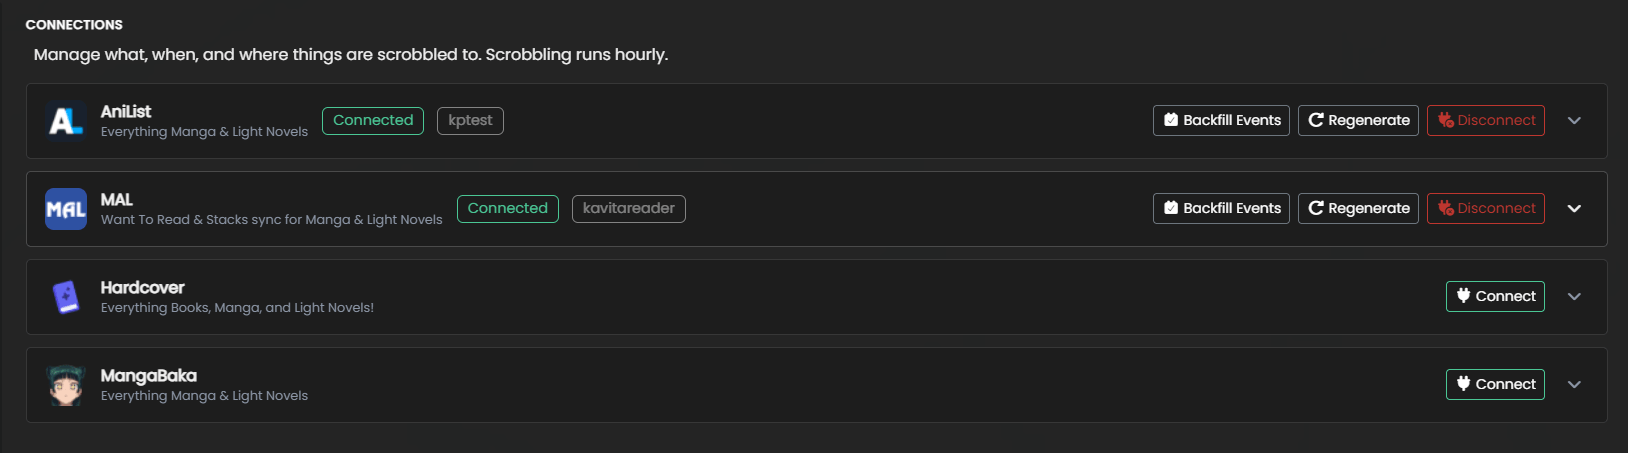This screenshot has height=453, width=1628.
Task: Regenerate the MAL connection token
Action: coord(1358,208)
